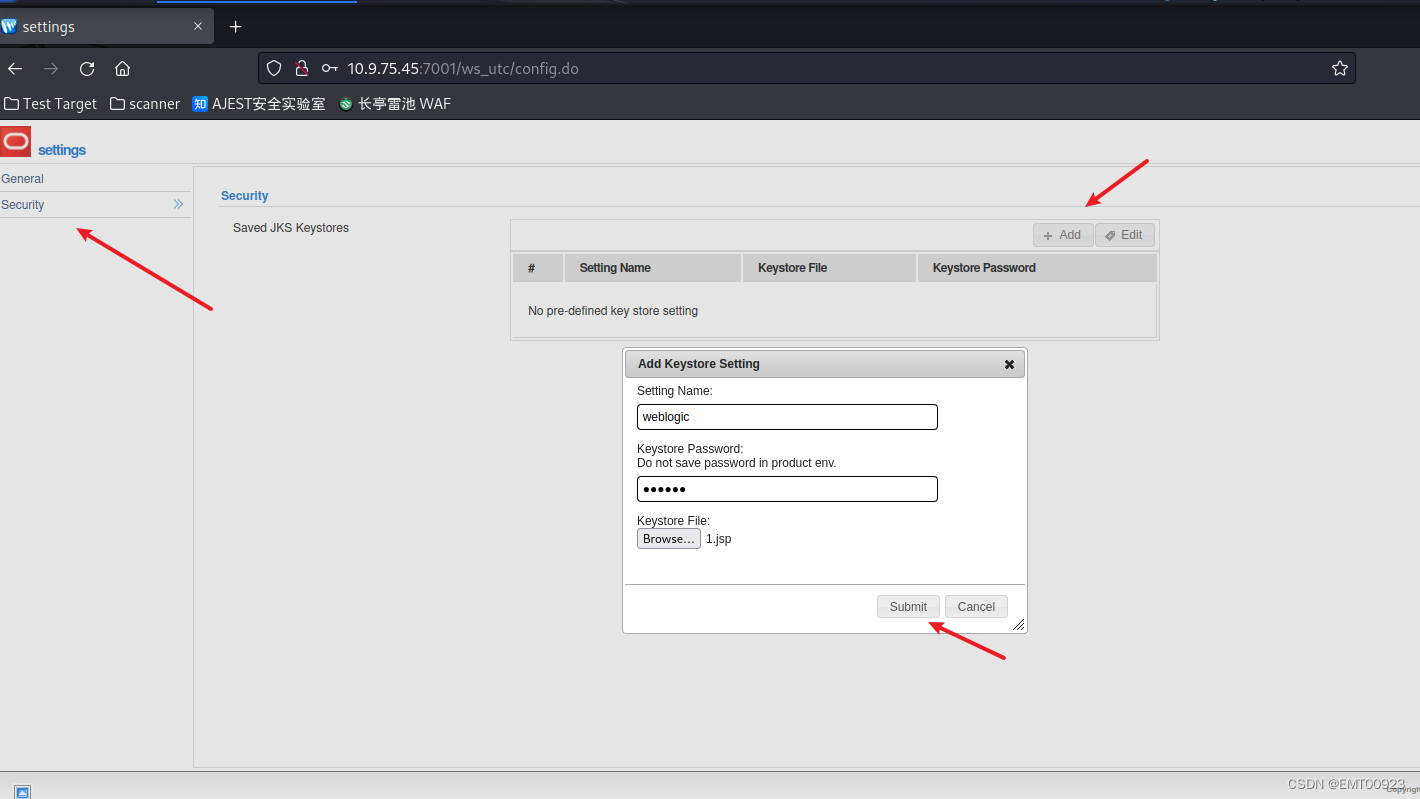
Task: Click the address bar URL
Action: (x=463, y=68)
